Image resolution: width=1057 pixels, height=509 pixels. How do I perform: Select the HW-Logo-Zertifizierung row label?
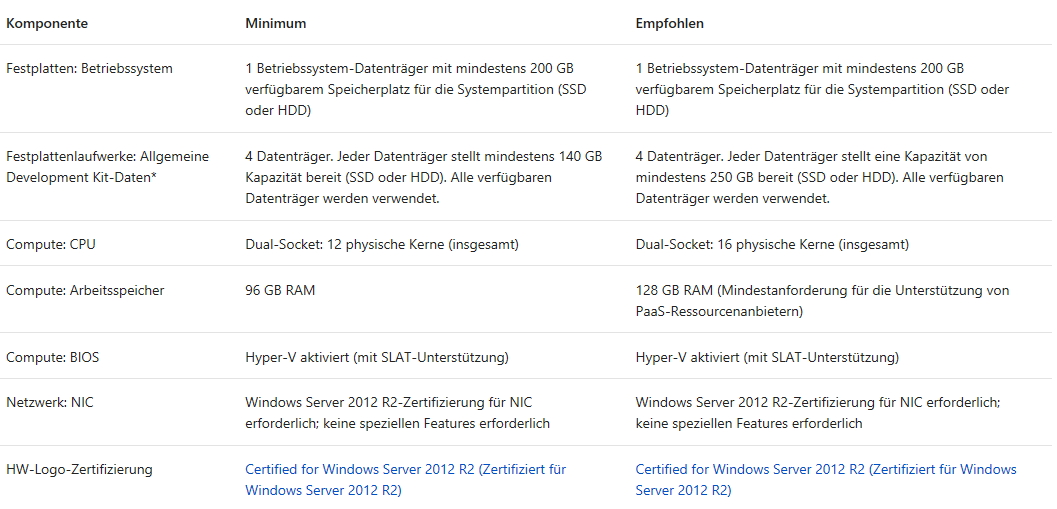(x=79, y=469)
